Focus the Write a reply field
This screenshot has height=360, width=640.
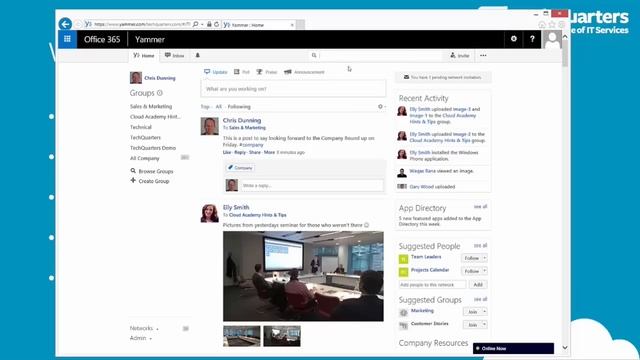coord(312,185)
